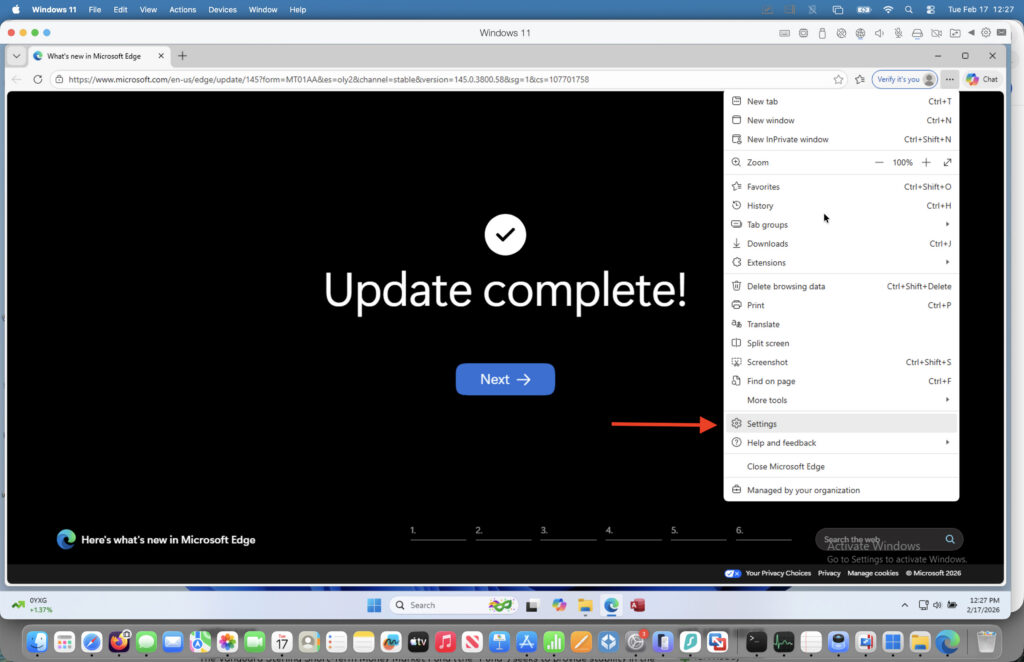The height and width of the screenshot is (662, 1024).
Task: Open the Manage cookies link
Action: (x=872, y=573)
